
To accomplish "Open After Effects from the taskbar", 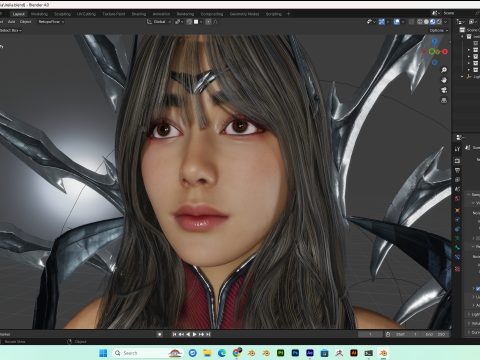I will click(x=310, y=353).
